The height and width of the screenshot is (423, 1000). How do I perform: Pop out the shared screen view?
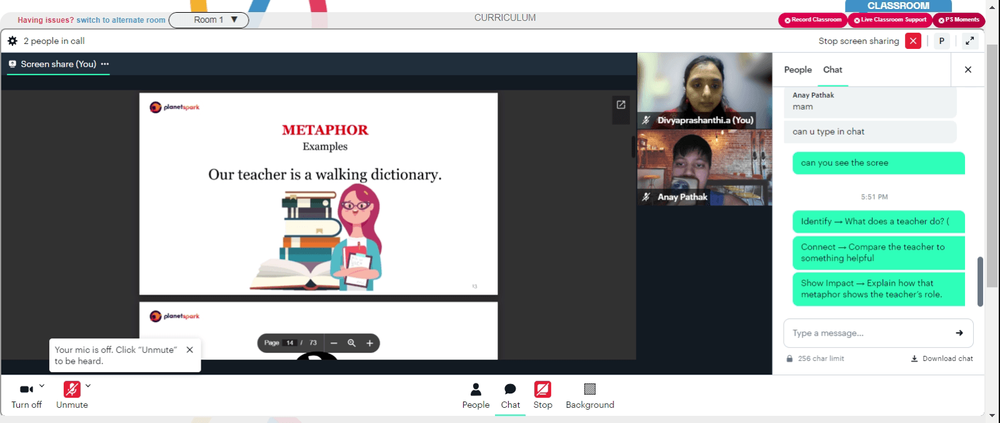[x=621, y=105]
